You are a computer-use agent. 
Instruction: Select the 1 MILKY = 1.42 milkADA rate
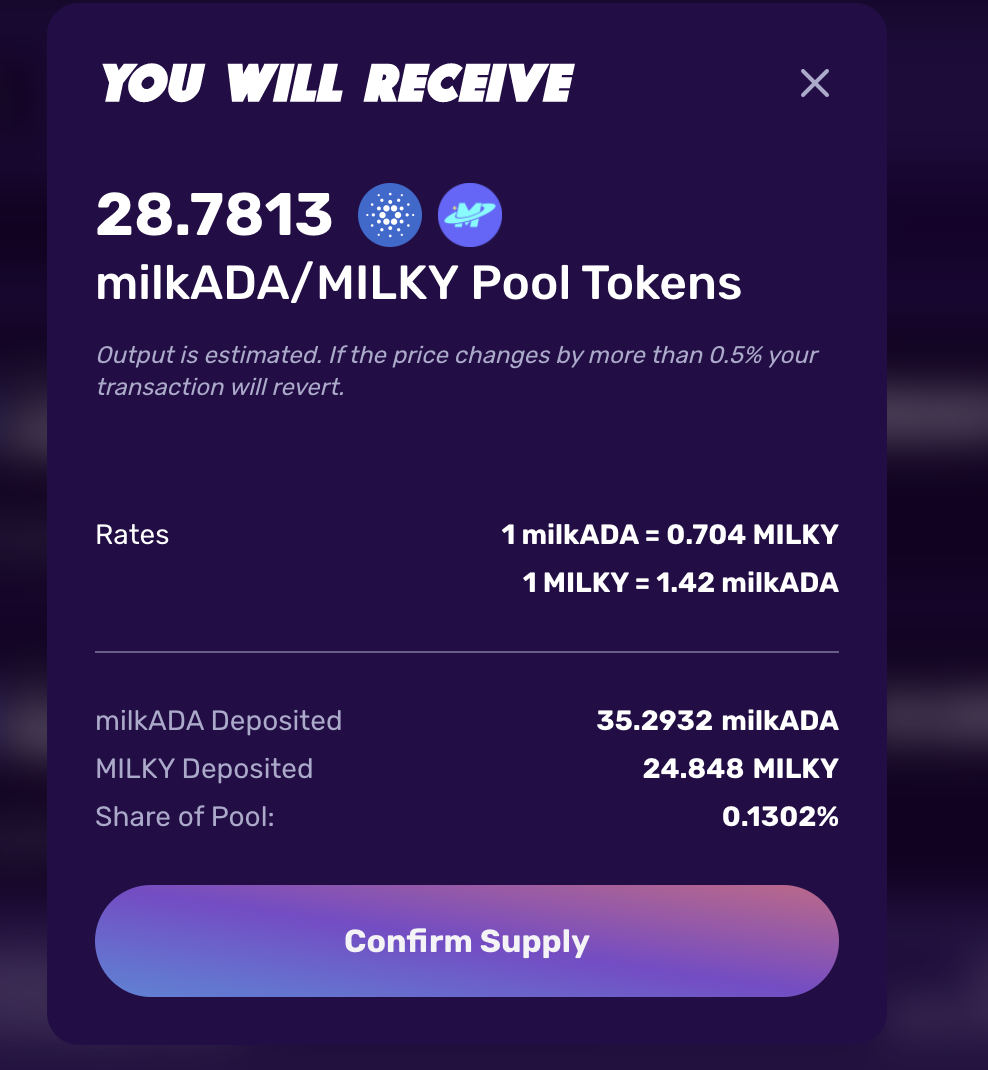[680, 582]
